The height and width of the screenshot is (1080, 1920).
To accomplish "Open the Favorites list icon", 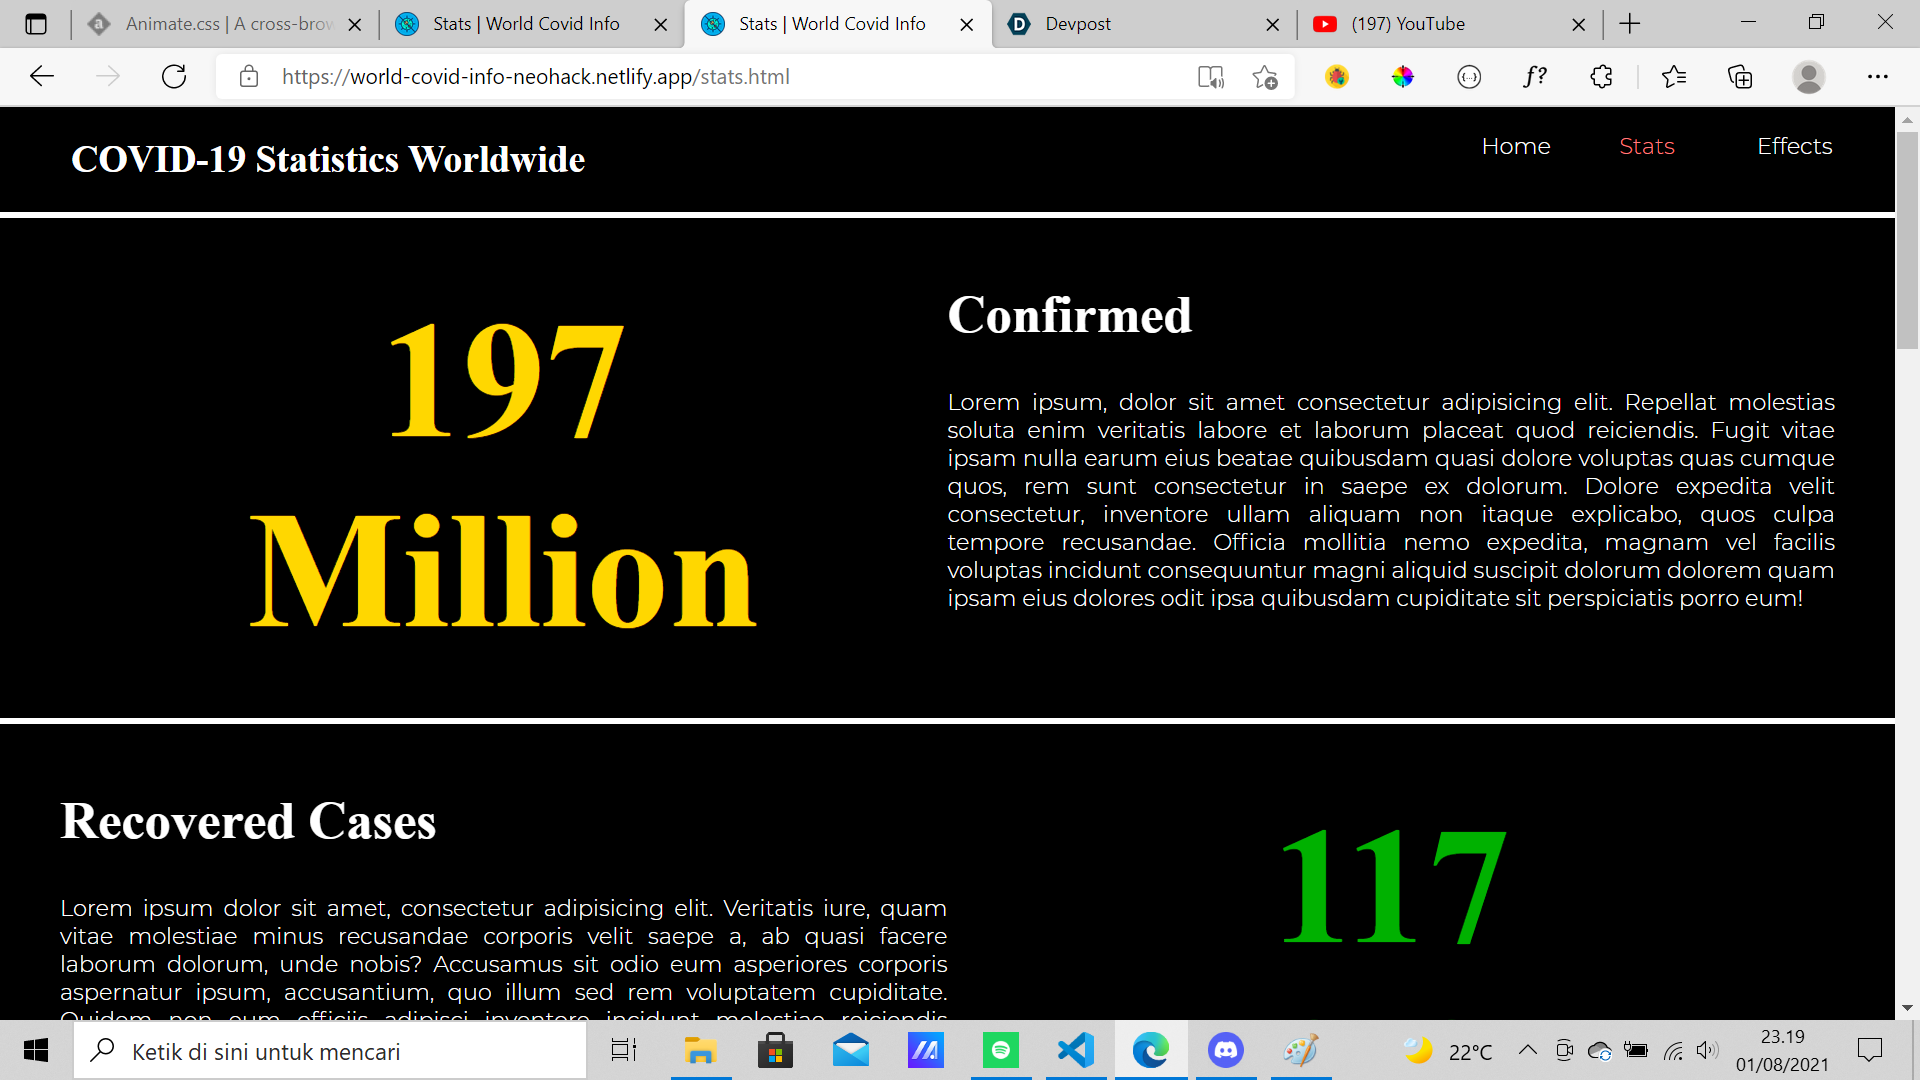I will click(x=1673, y=77).
